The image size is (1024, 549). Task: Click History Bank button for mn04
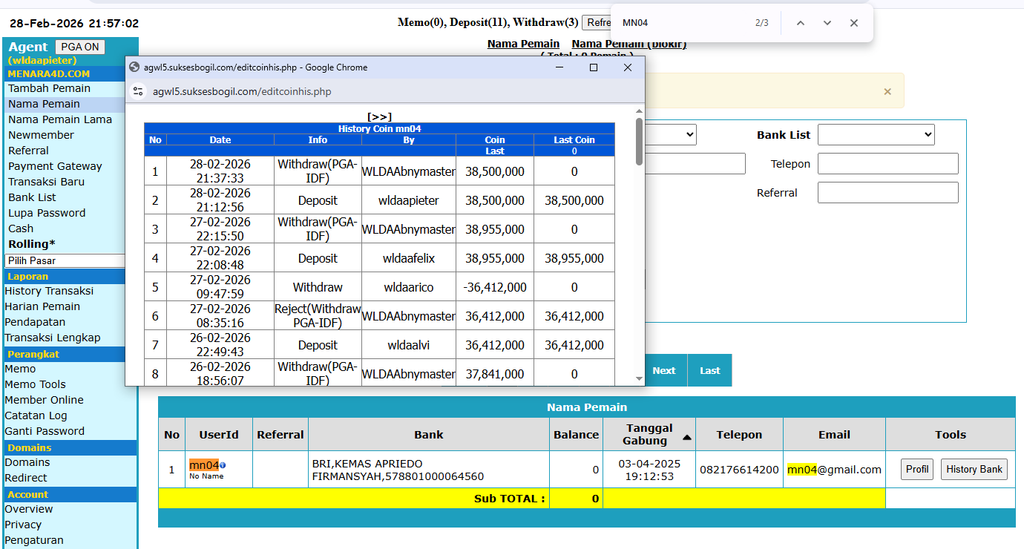[974, 469]
